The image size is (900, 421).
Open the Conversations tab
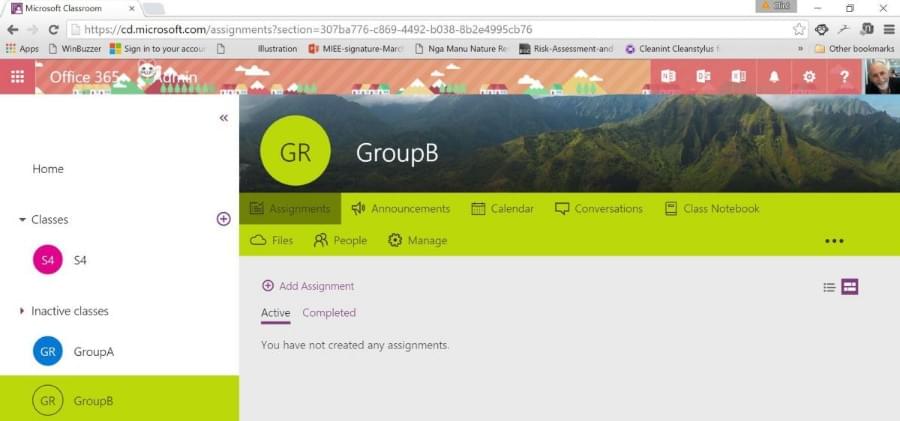[x=599, y=208]
